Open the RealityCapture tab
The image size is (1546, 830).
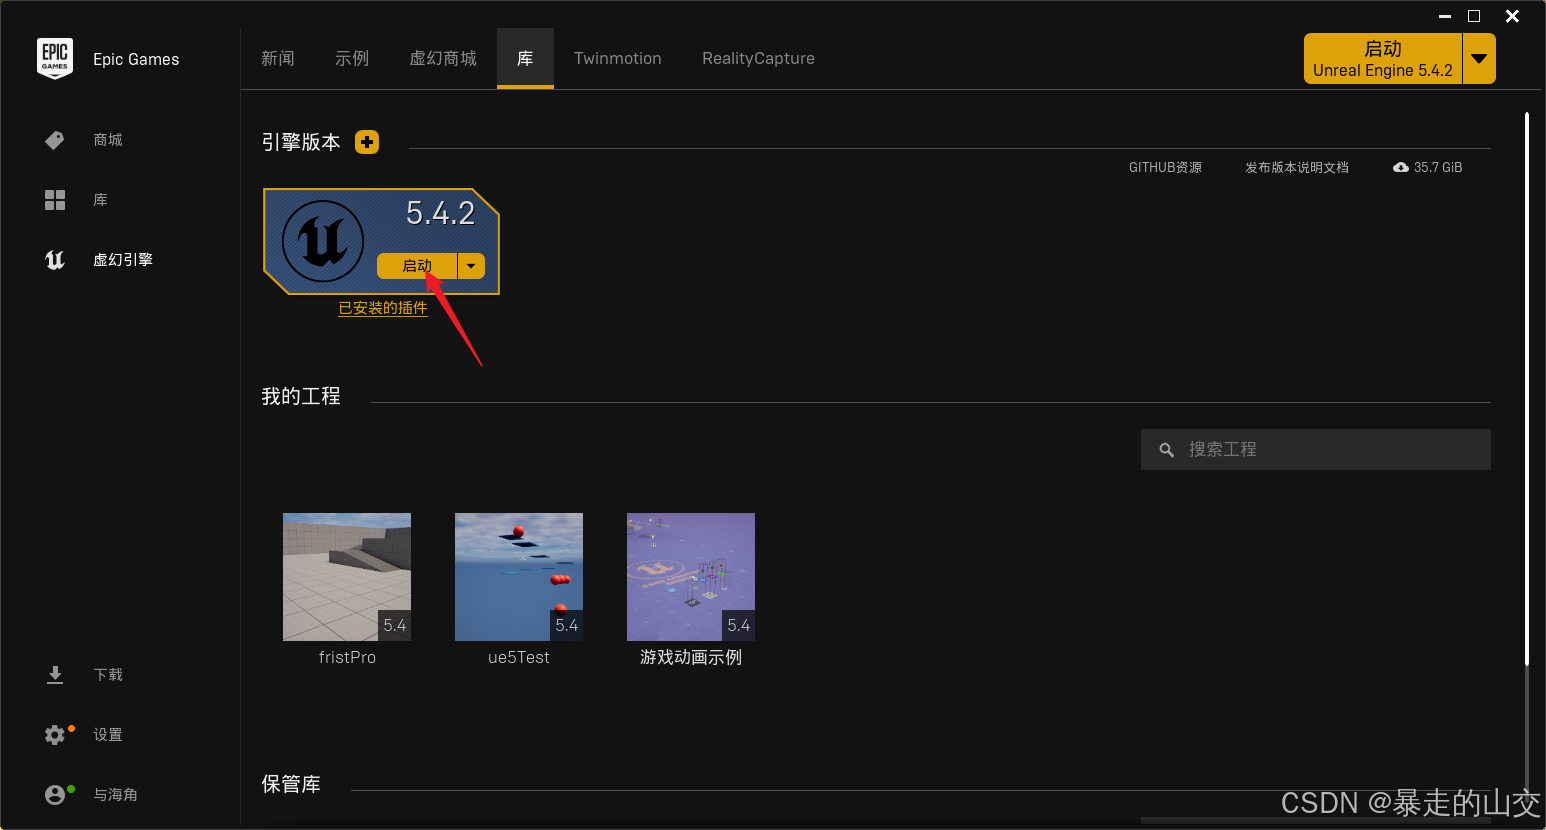(758, 59)
